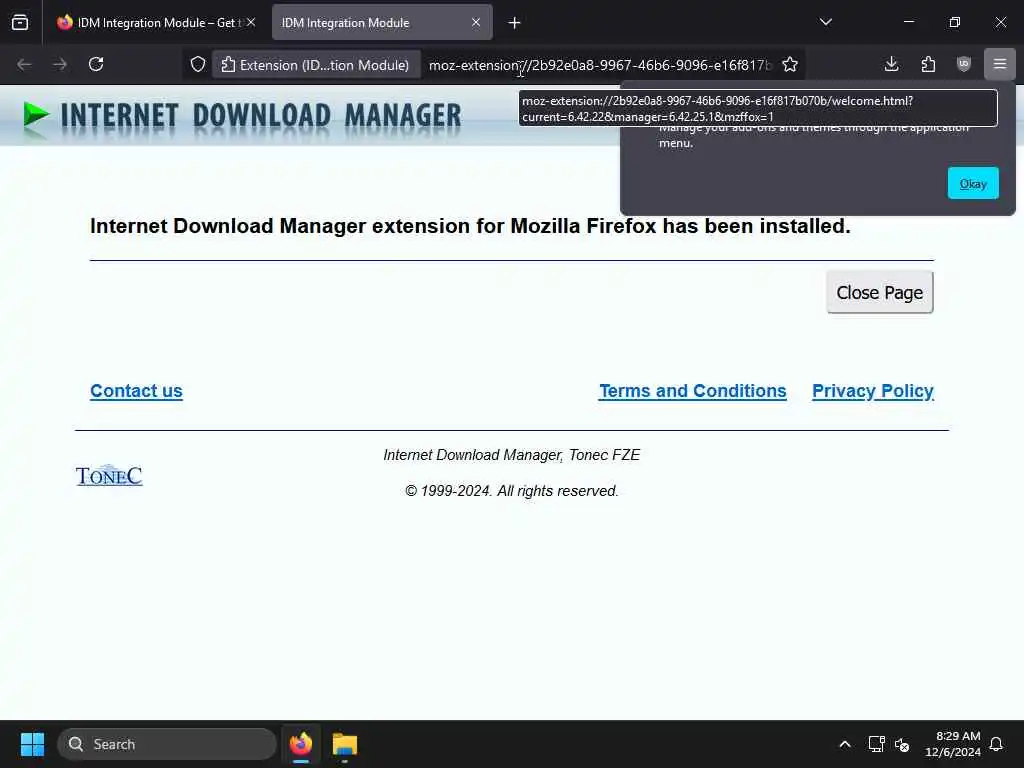Open File Explorer from the taskbar

click(x=345, y=744)
